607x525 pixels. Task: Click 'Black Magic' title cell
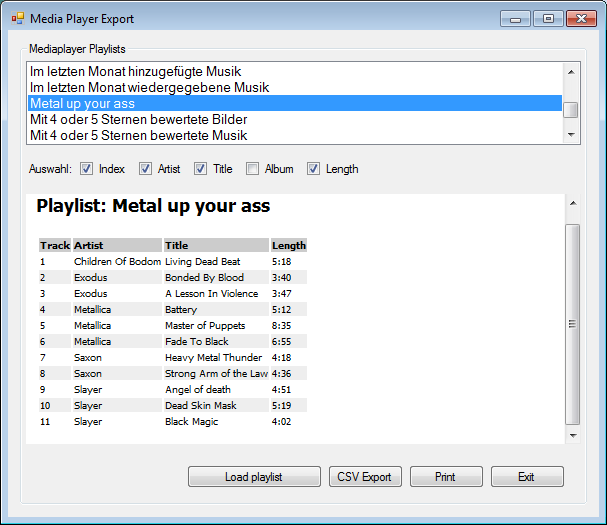(216, 422)
